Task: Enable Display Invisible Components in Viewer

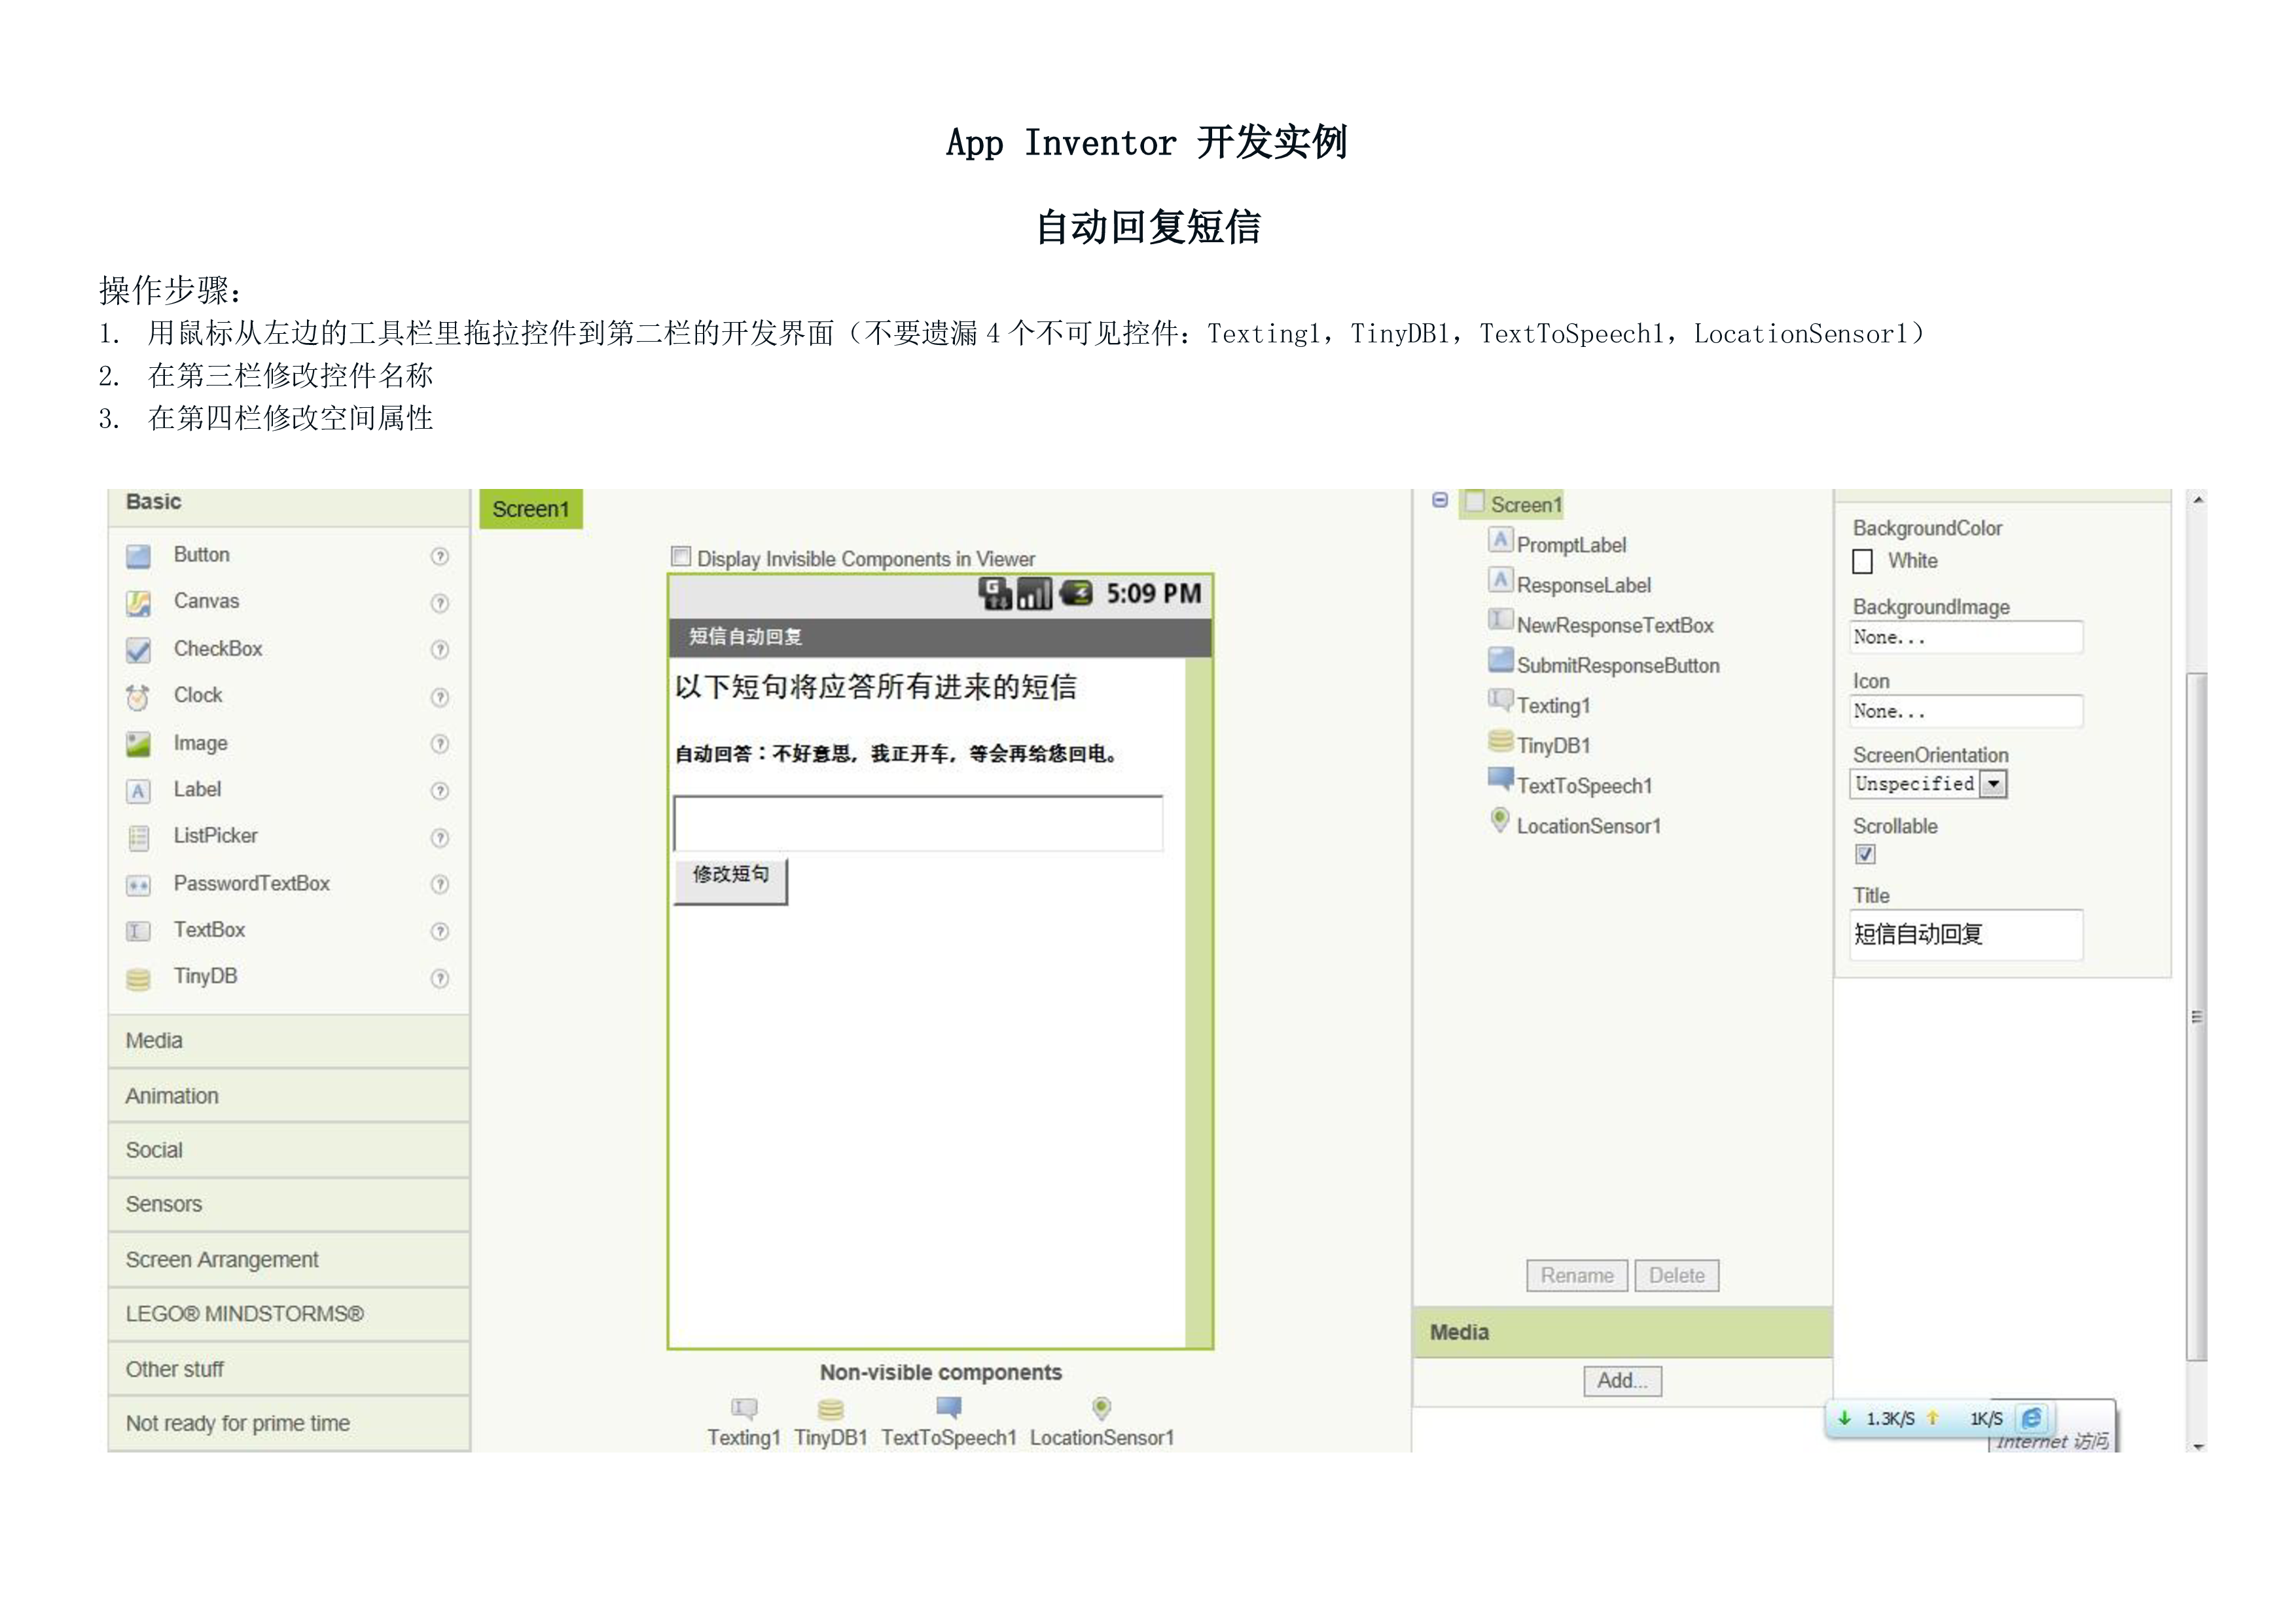Action: coord(681,557)
